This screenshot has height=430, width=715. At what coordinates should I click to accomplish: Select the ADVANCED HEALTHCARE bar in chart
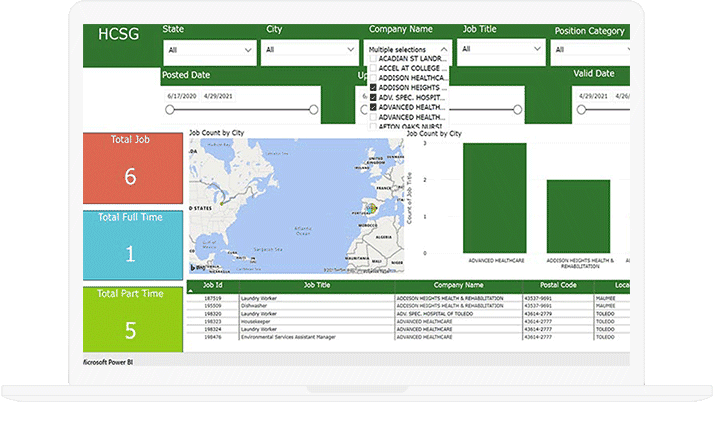tap(494, 196)
